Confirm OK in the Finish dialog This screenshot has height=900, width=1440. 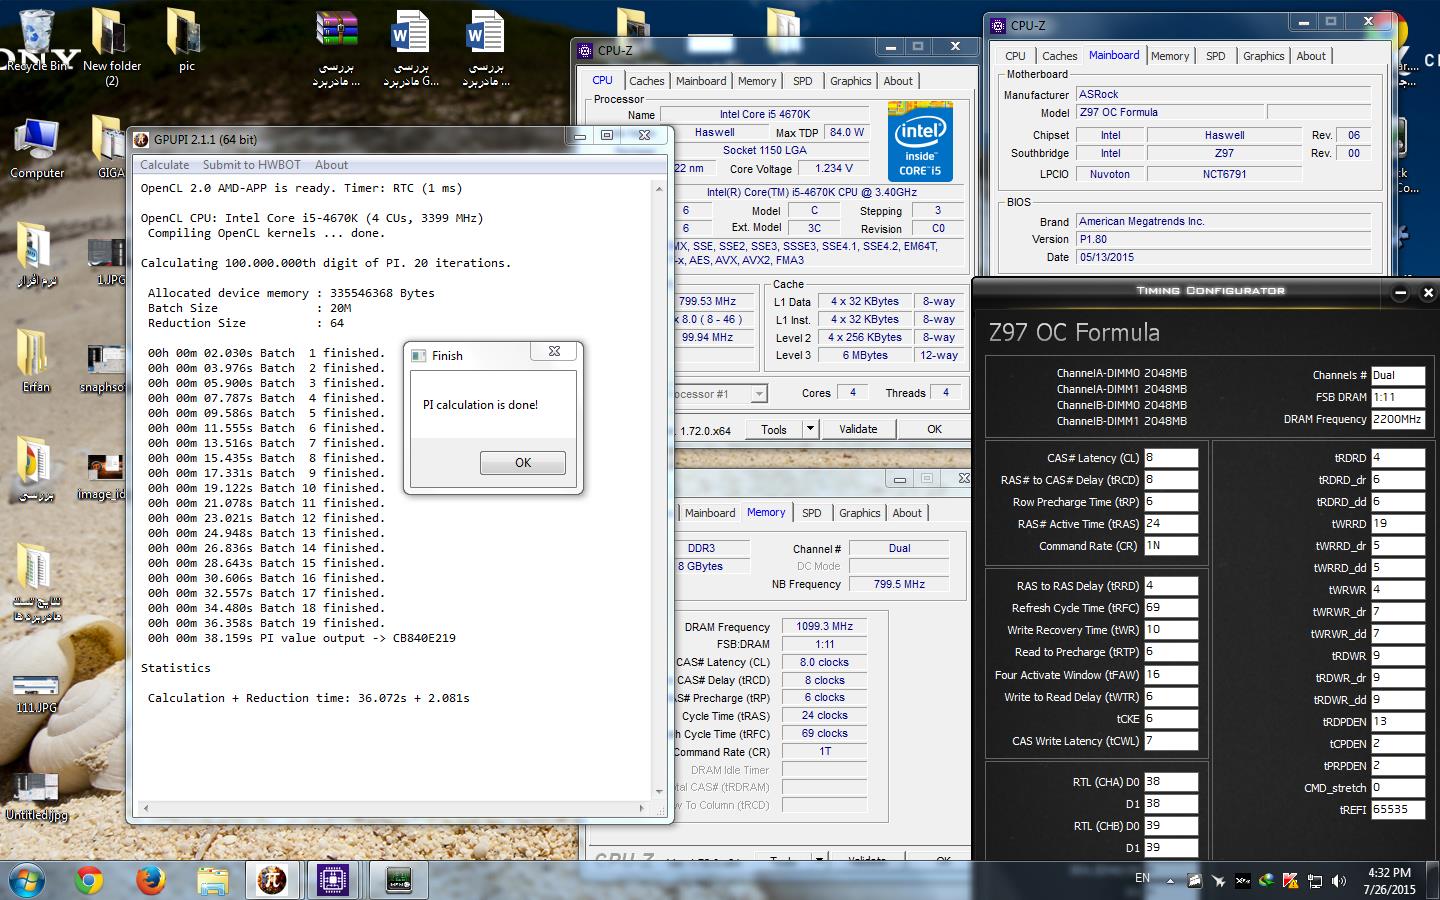pyautogui.click(x=523, y=463)
